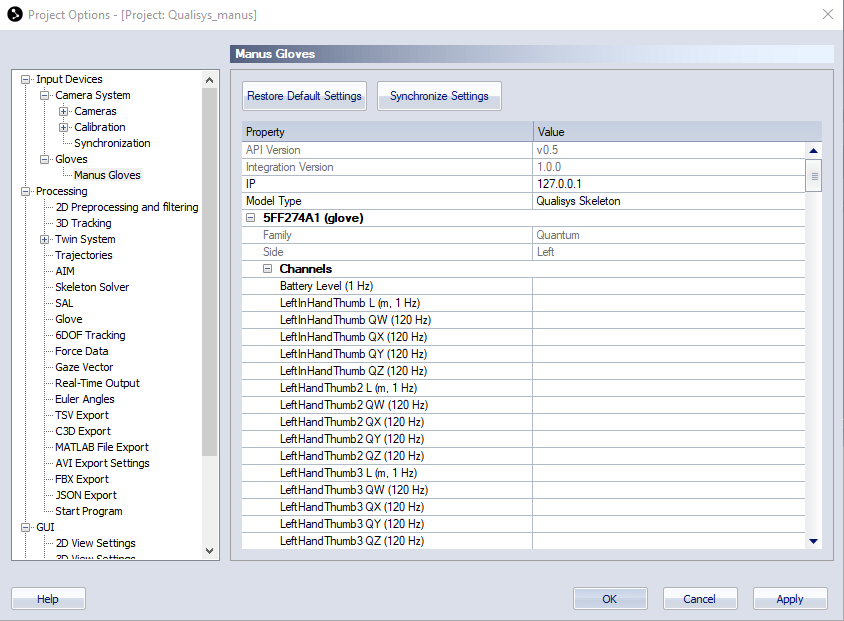Collapse the 5FF274A1 glove property group
The width and height of the screenshot is (844, 621).
pos(251,218)
